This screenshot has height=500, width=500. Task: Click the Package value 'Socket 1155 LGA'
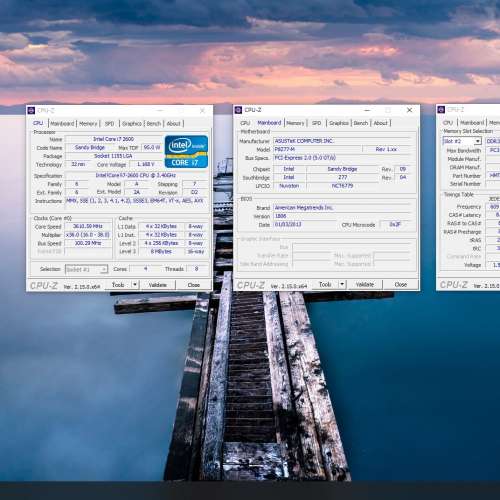click(113, 156)
